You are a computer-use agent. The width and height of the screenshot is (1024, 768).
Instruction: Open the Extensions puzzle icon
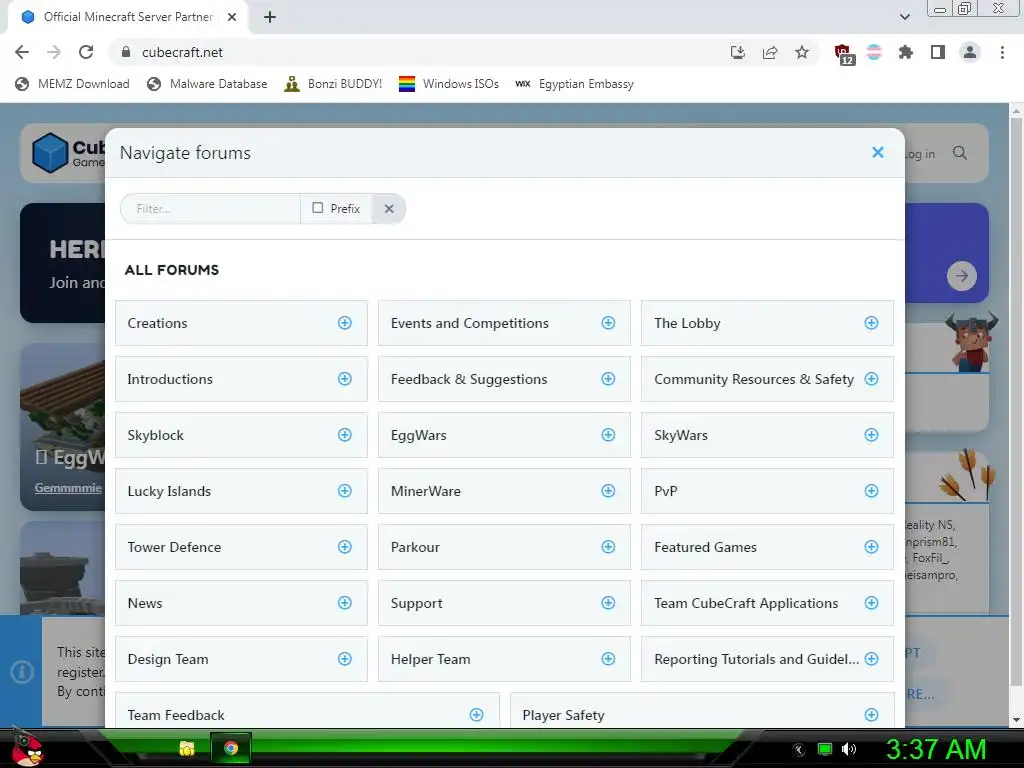click(x=906, y=52)
